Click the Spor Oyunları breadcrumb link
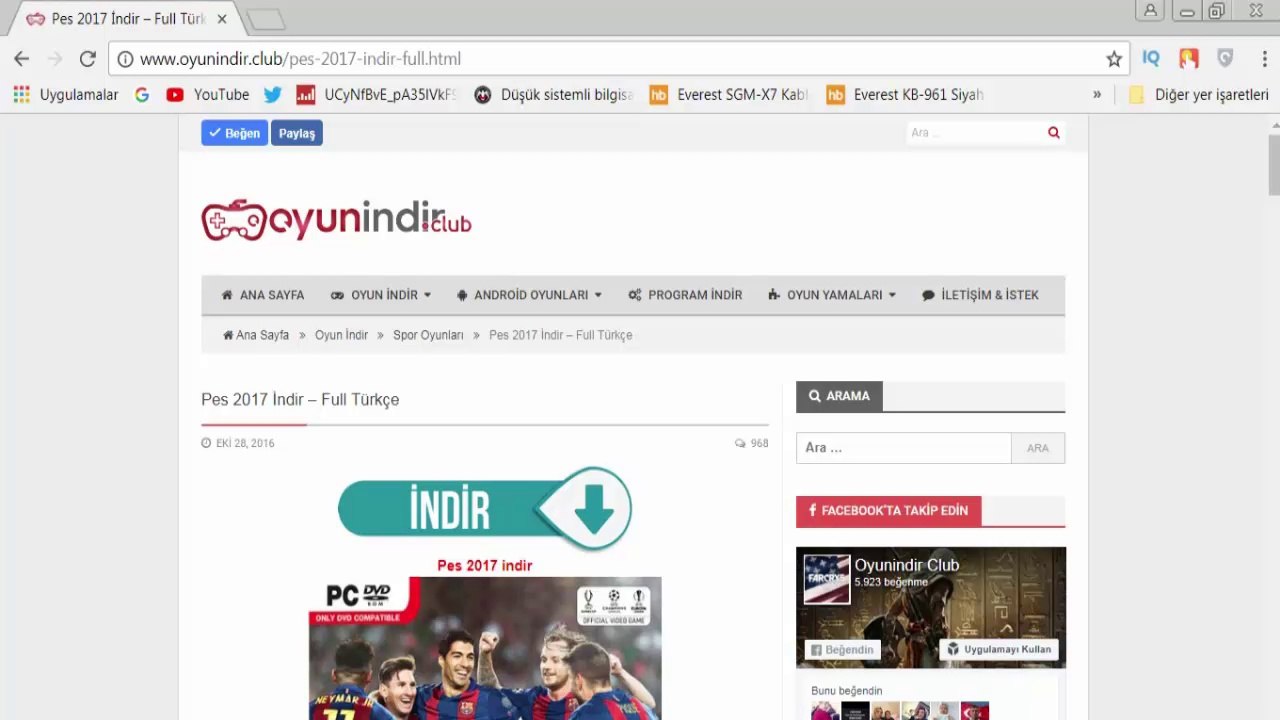Screen dimensions: 1280x720 click(x=428, y=335)
